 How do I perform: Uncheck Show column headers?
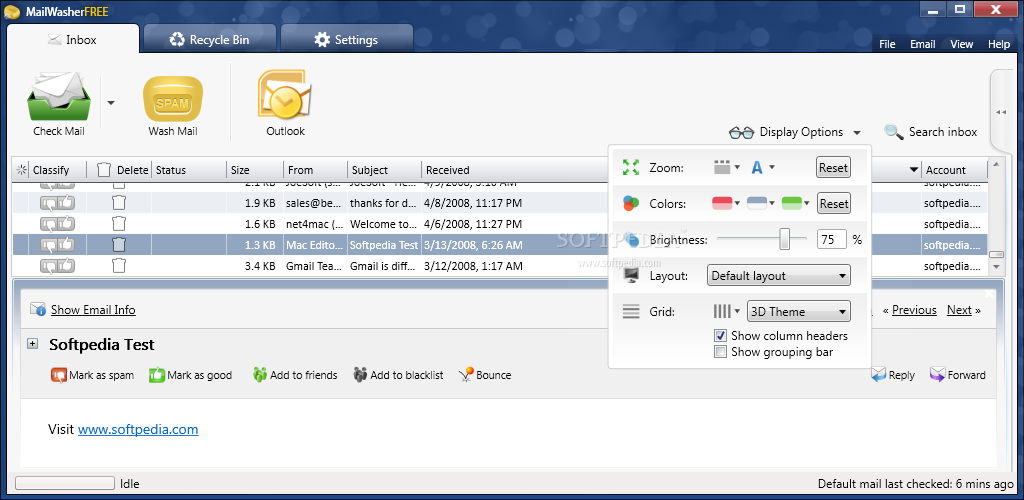[720, 336]
